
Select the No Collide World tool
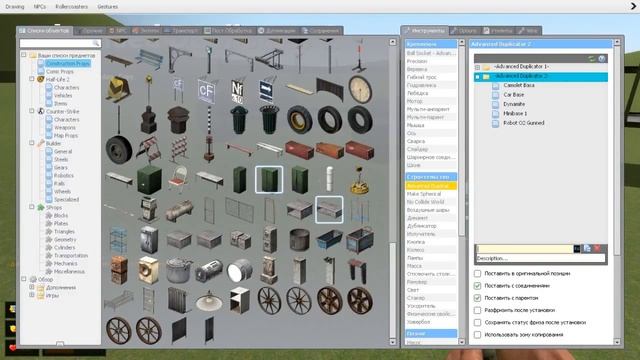[x=425, y=202]
